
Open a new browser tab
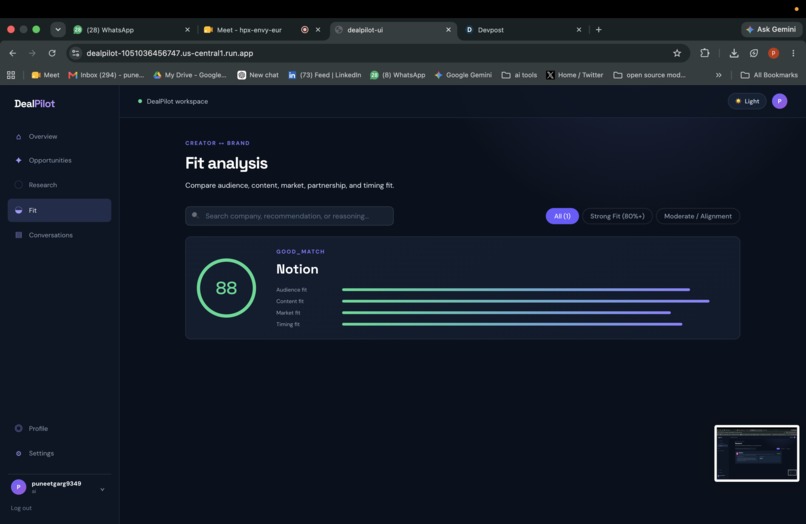pos(598,30)
